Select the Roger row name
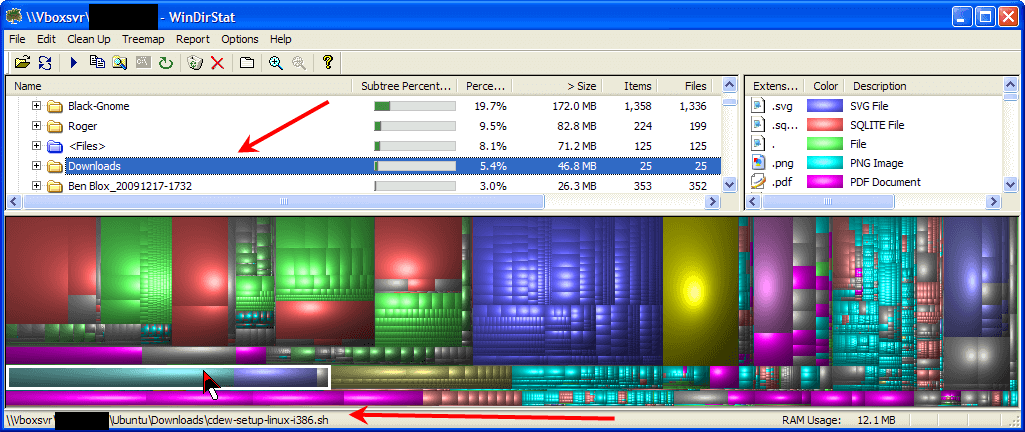Viewport: 1025px width, 432px height. (x=82, y=126)
